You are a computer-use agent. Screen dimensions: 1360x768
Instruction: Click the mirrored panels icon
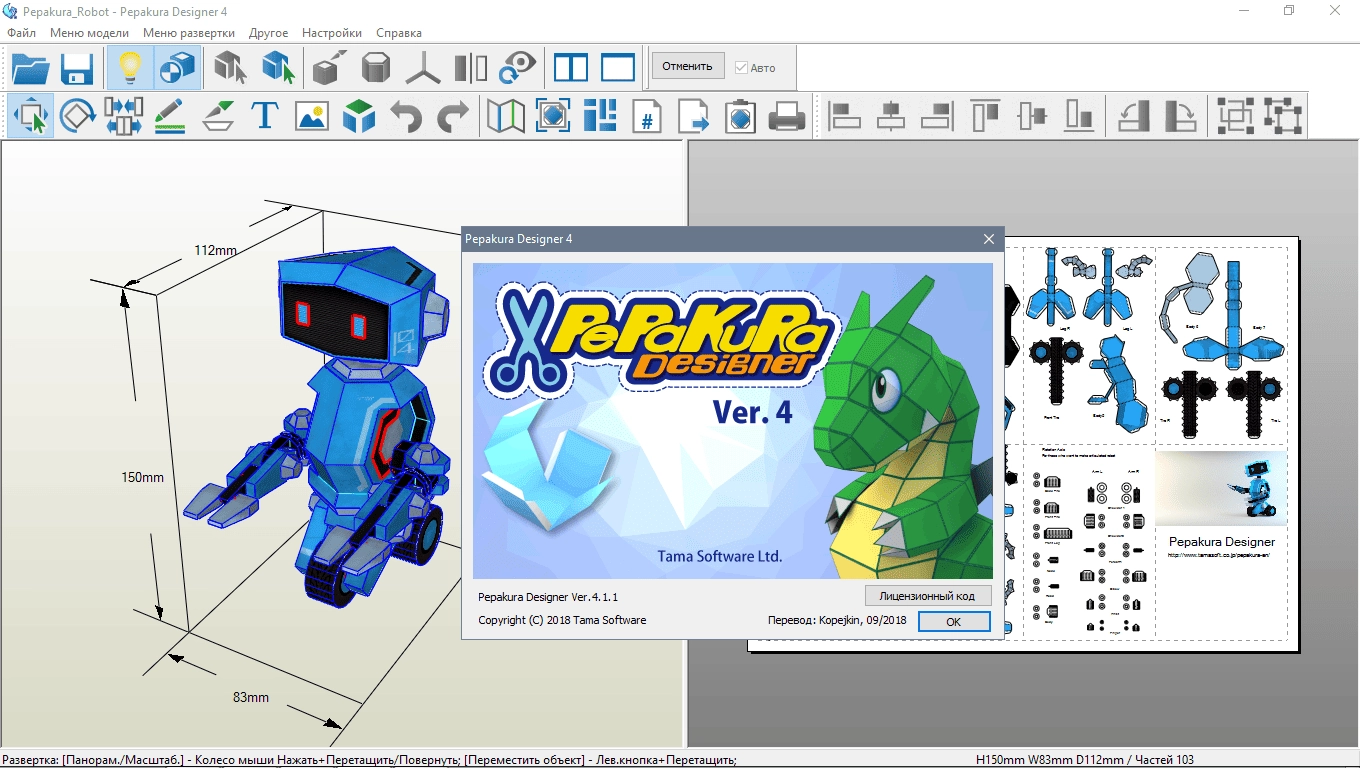[x=470, y=68]
